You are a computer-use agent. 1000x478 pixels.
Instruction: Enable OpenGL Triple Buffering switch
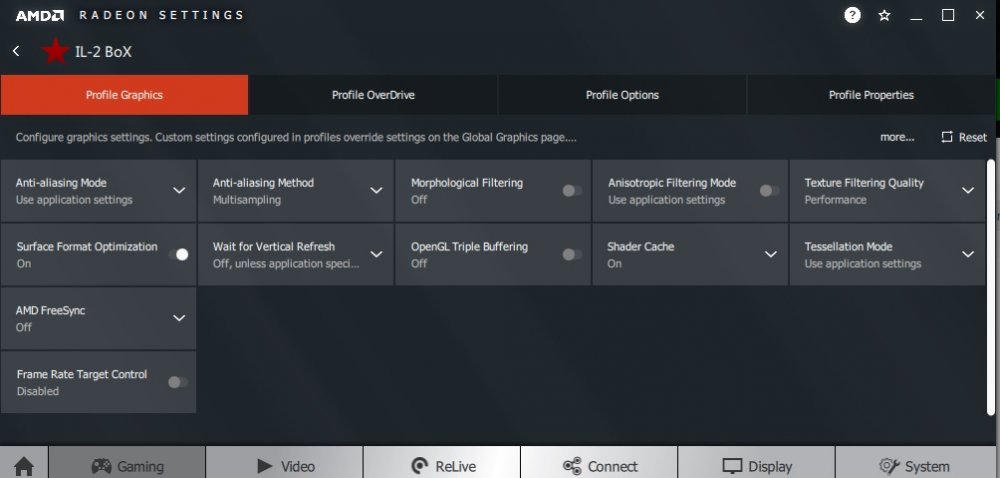pos(571,254)
